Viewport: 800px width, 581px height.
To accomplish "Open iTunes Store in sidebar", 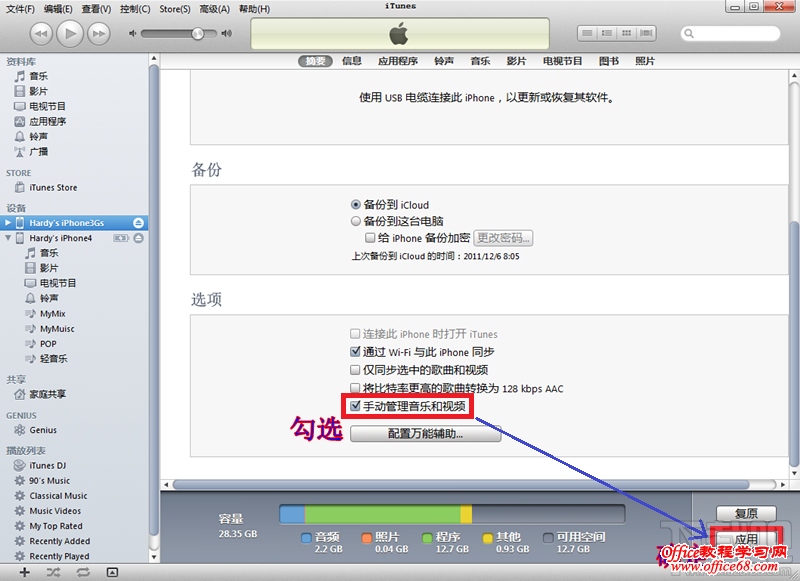I will click(53, 188).
